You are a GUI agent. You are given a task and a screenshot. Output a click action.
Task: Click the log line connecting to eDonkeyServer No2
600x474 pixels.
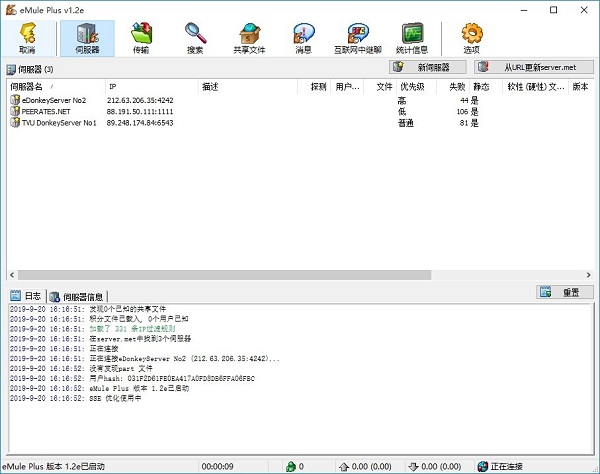point(145,358)
